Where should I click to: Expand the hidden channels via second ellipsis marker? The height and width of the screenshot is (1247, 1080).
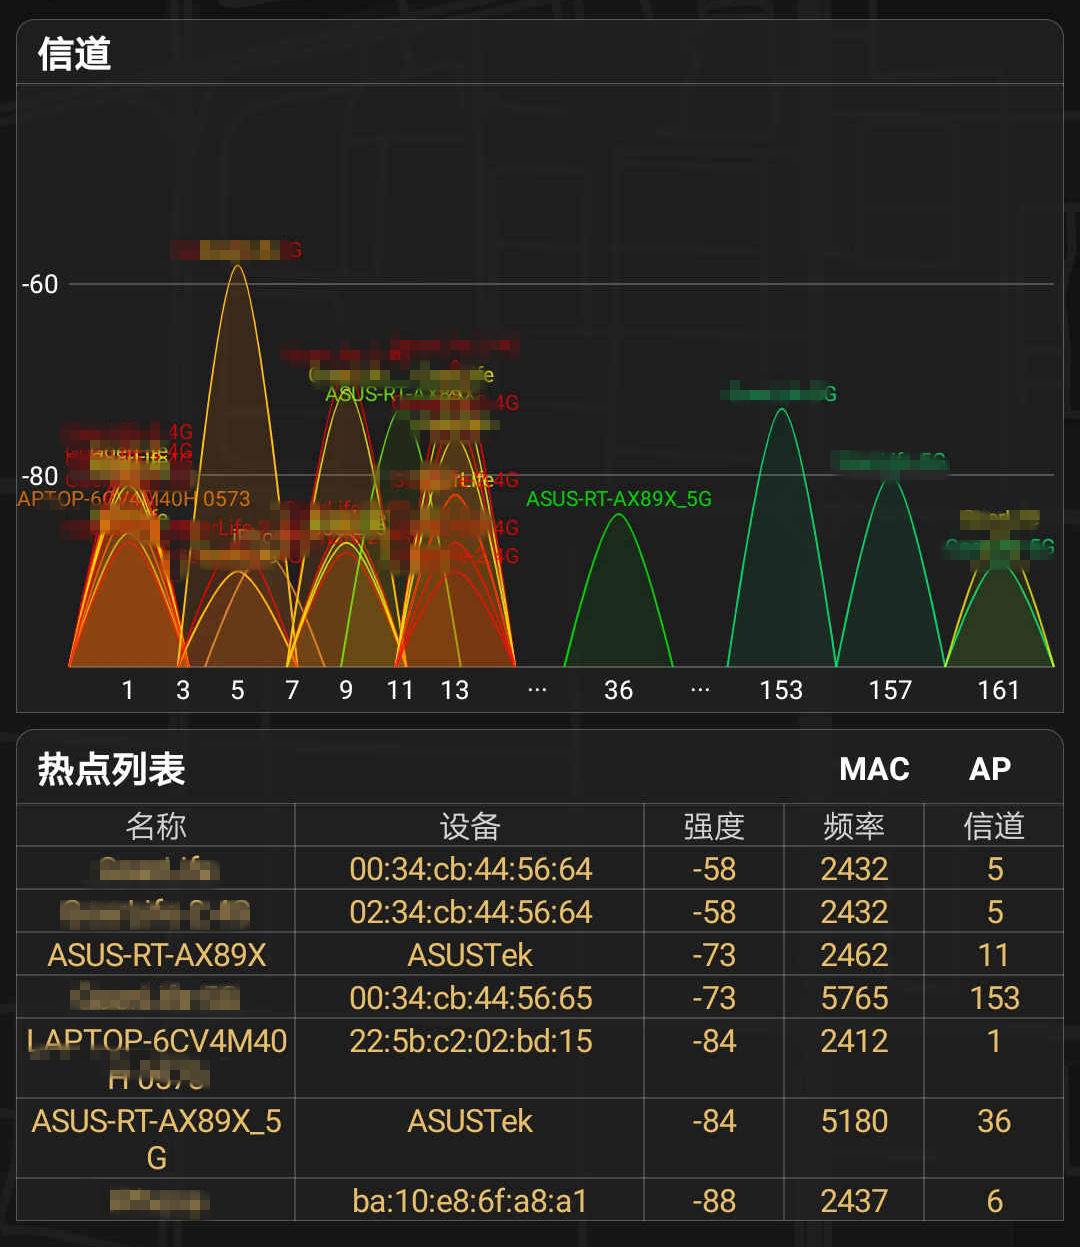700,688
